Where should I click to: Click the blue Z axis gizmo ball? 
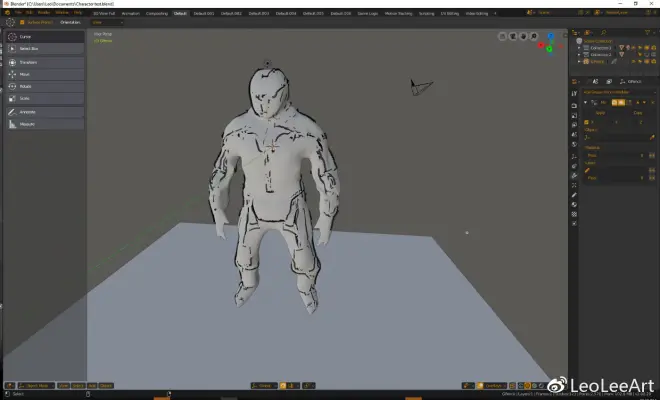click(551, 37)
